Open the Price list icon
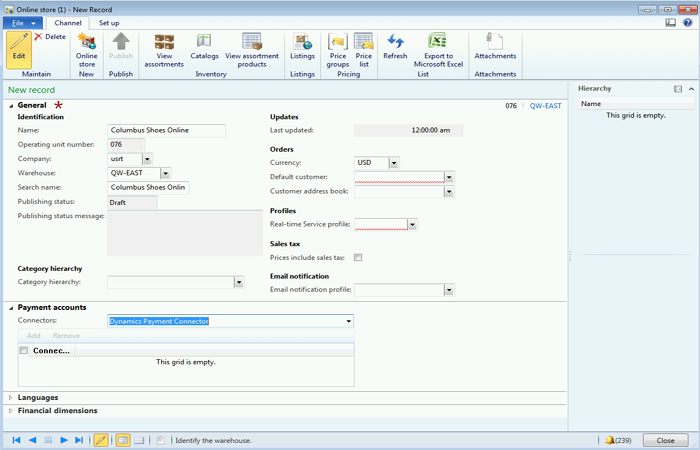The image size is (700, 450). click(364, 49)
